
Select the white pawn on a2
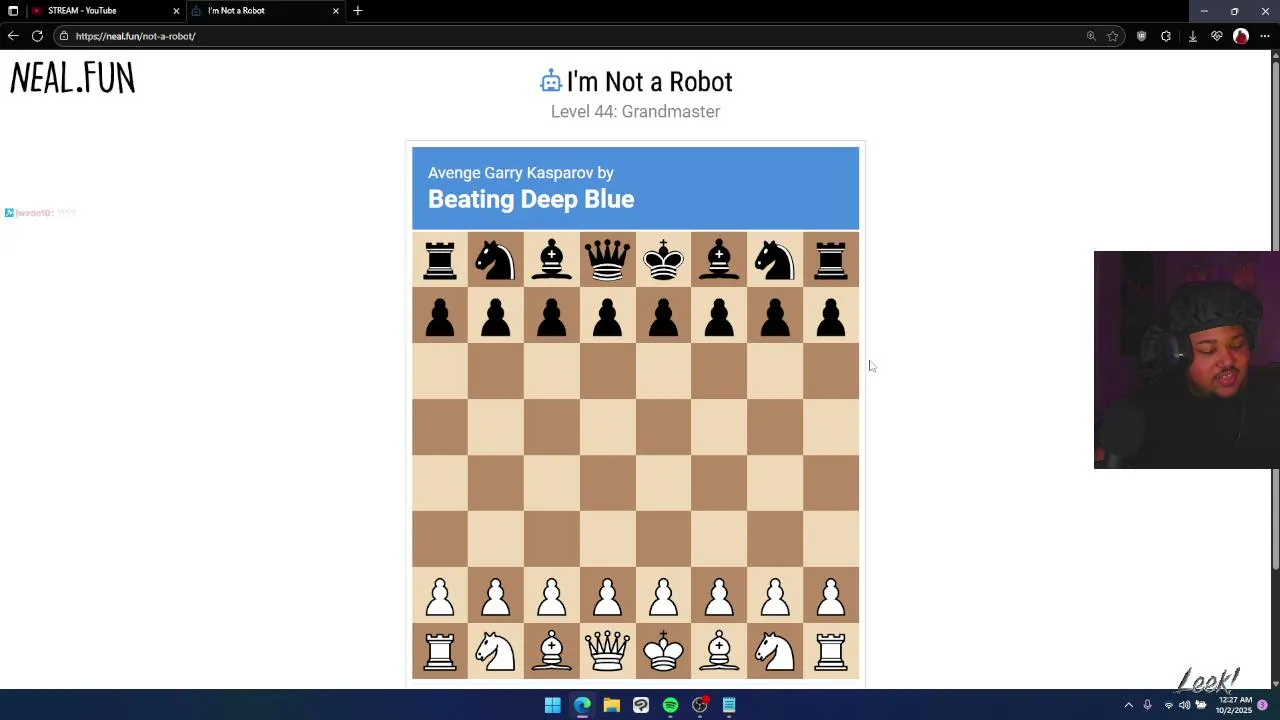pos(440,596)
